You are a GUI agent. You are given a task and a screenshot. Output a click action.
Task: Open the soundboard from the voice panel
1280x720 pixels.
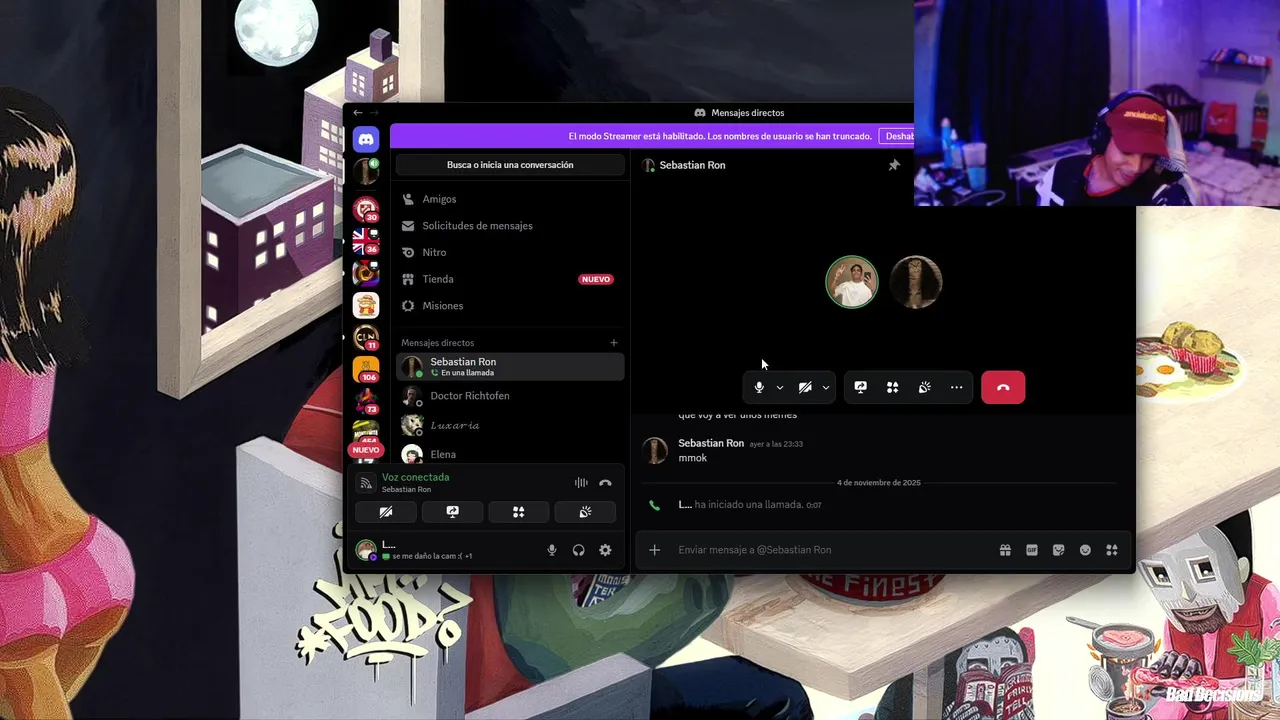coord(585,512)
